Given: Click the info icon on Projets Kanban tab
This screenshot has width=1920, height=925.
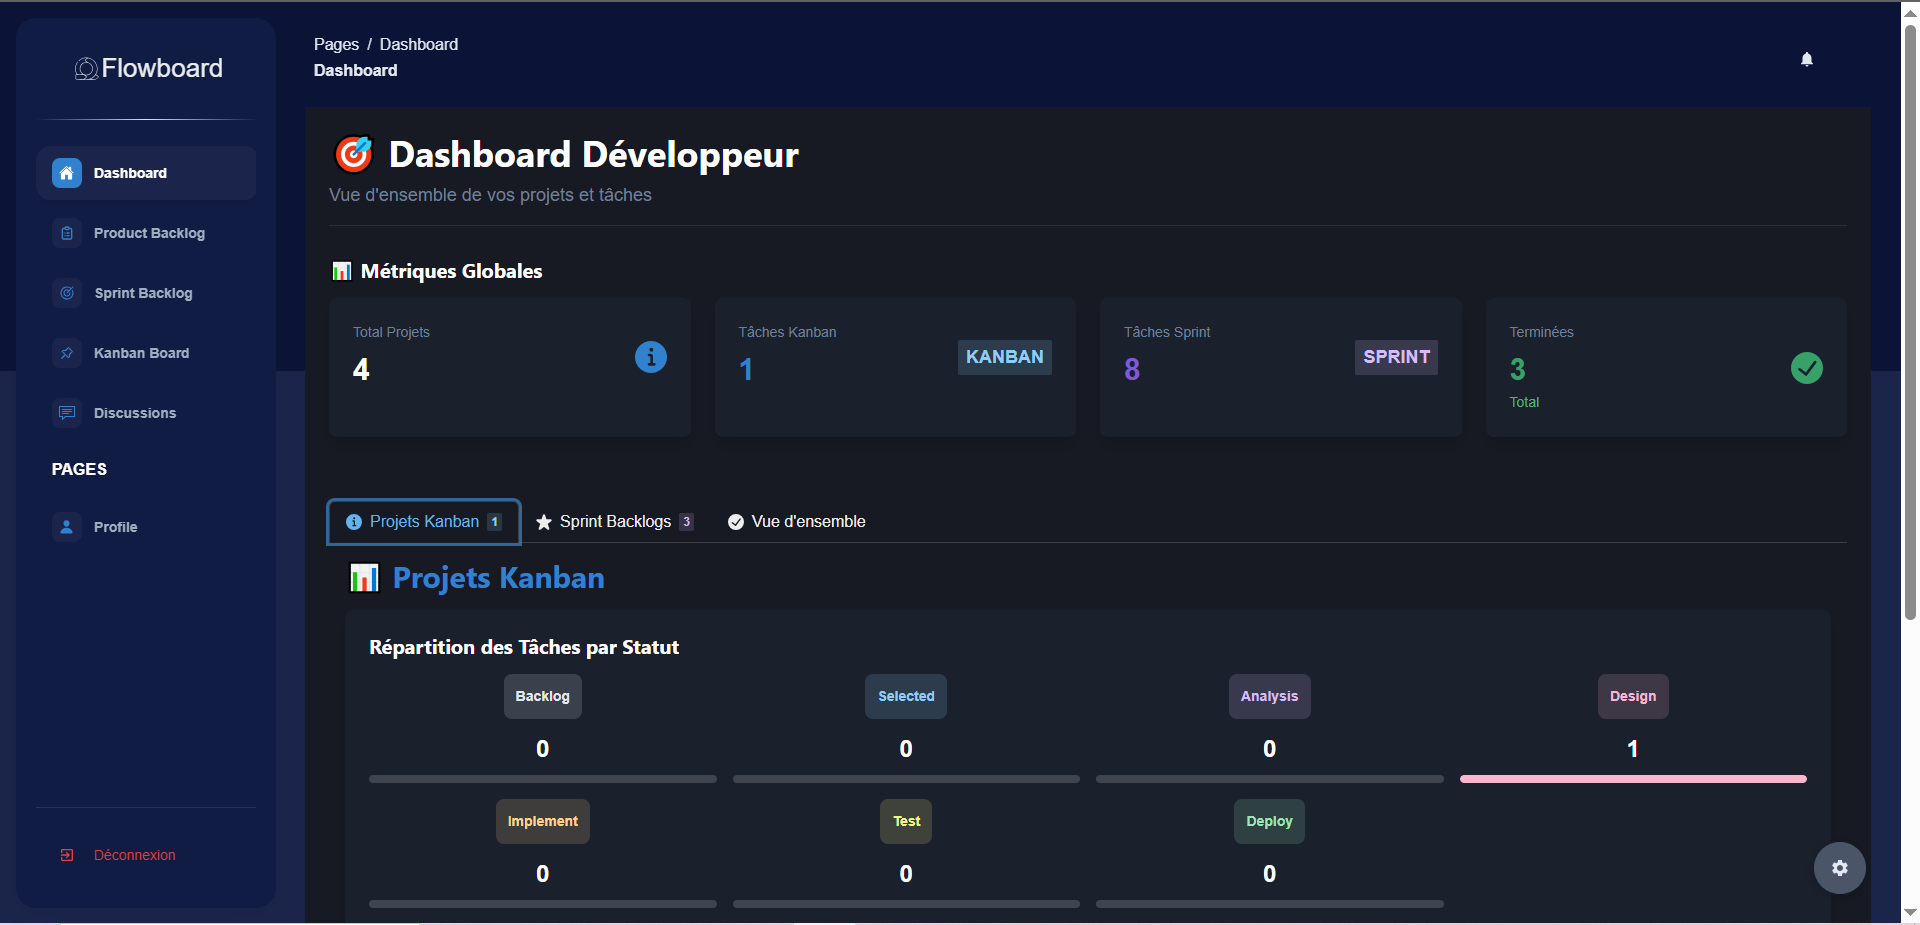Looking at the screenshot, I should [354, 522].
